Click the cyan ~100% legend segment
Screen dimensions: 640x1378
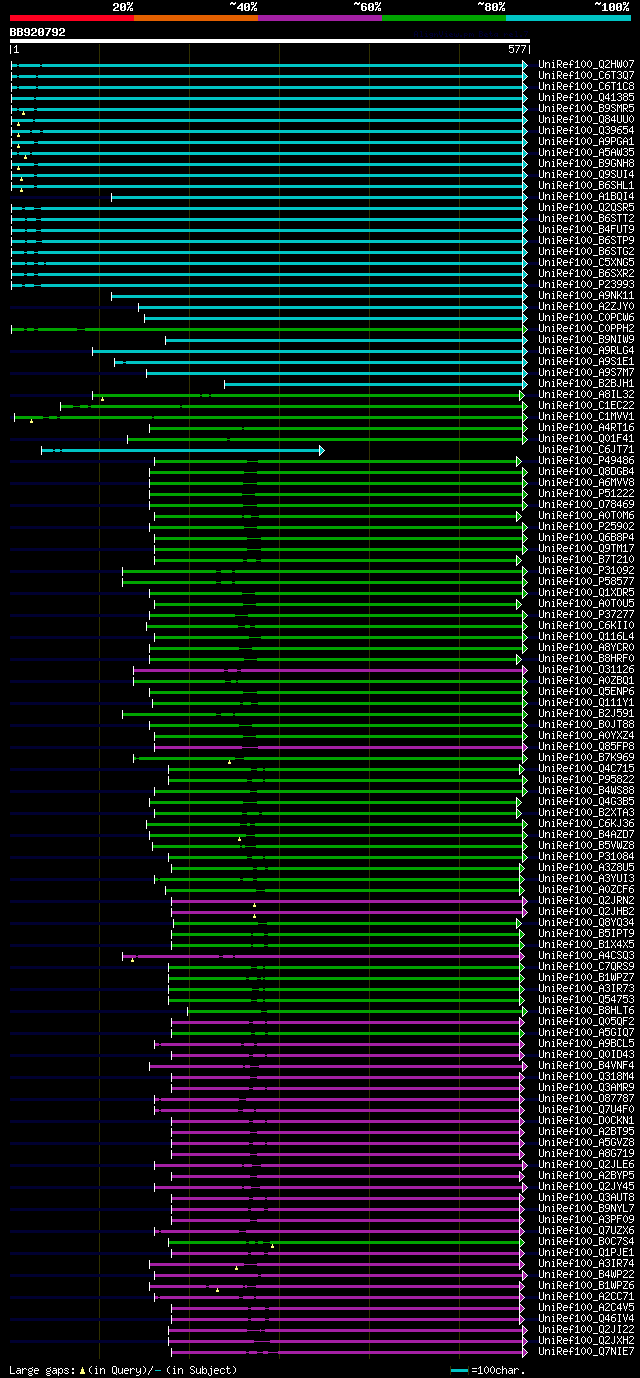tap(567, 17)
